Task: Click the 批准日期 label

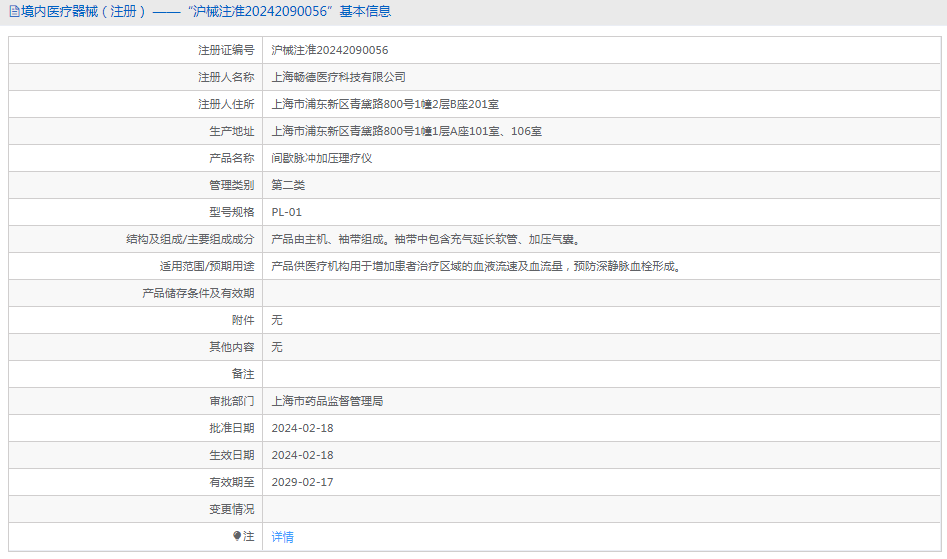Action: coord(232,428)
